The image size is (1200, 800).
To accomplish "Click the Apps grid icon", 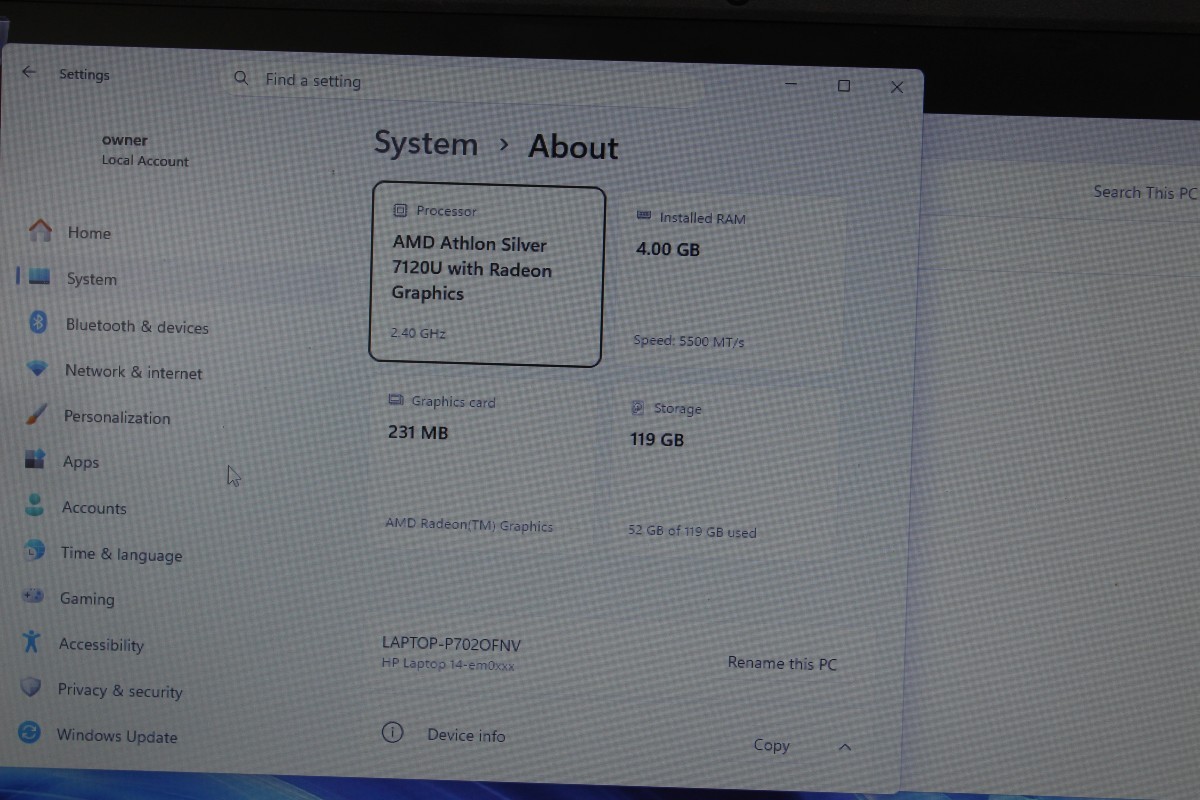I will coord(35,460).
